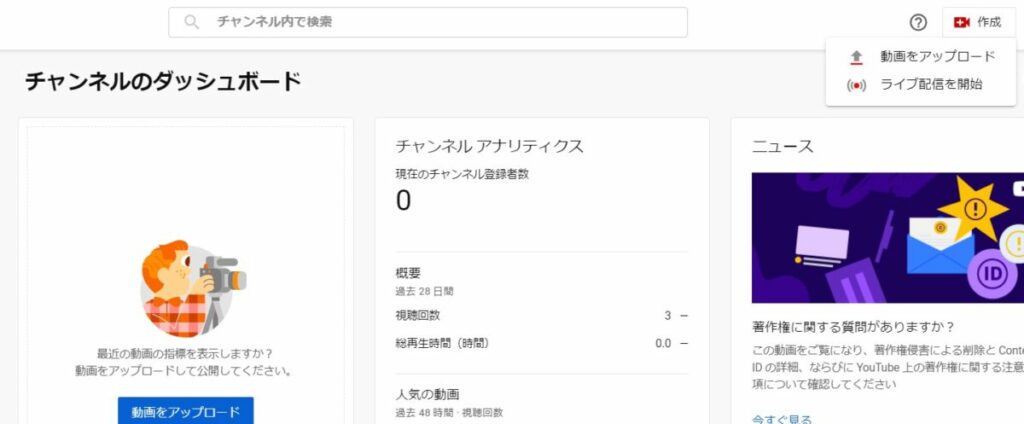Click the 人気の動画 section heading
1024x424 pixels.
(x=427, y=393)
